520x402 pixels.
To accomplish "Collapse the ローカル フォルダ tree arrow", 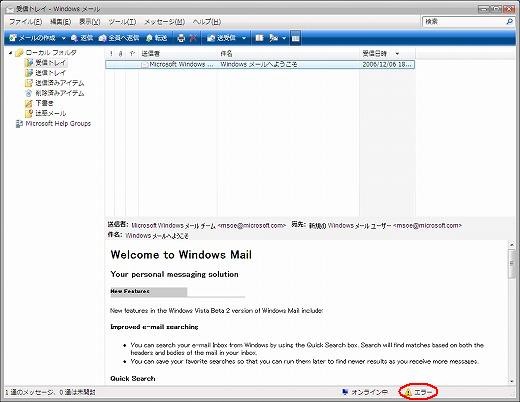I will tap(11, 53).
